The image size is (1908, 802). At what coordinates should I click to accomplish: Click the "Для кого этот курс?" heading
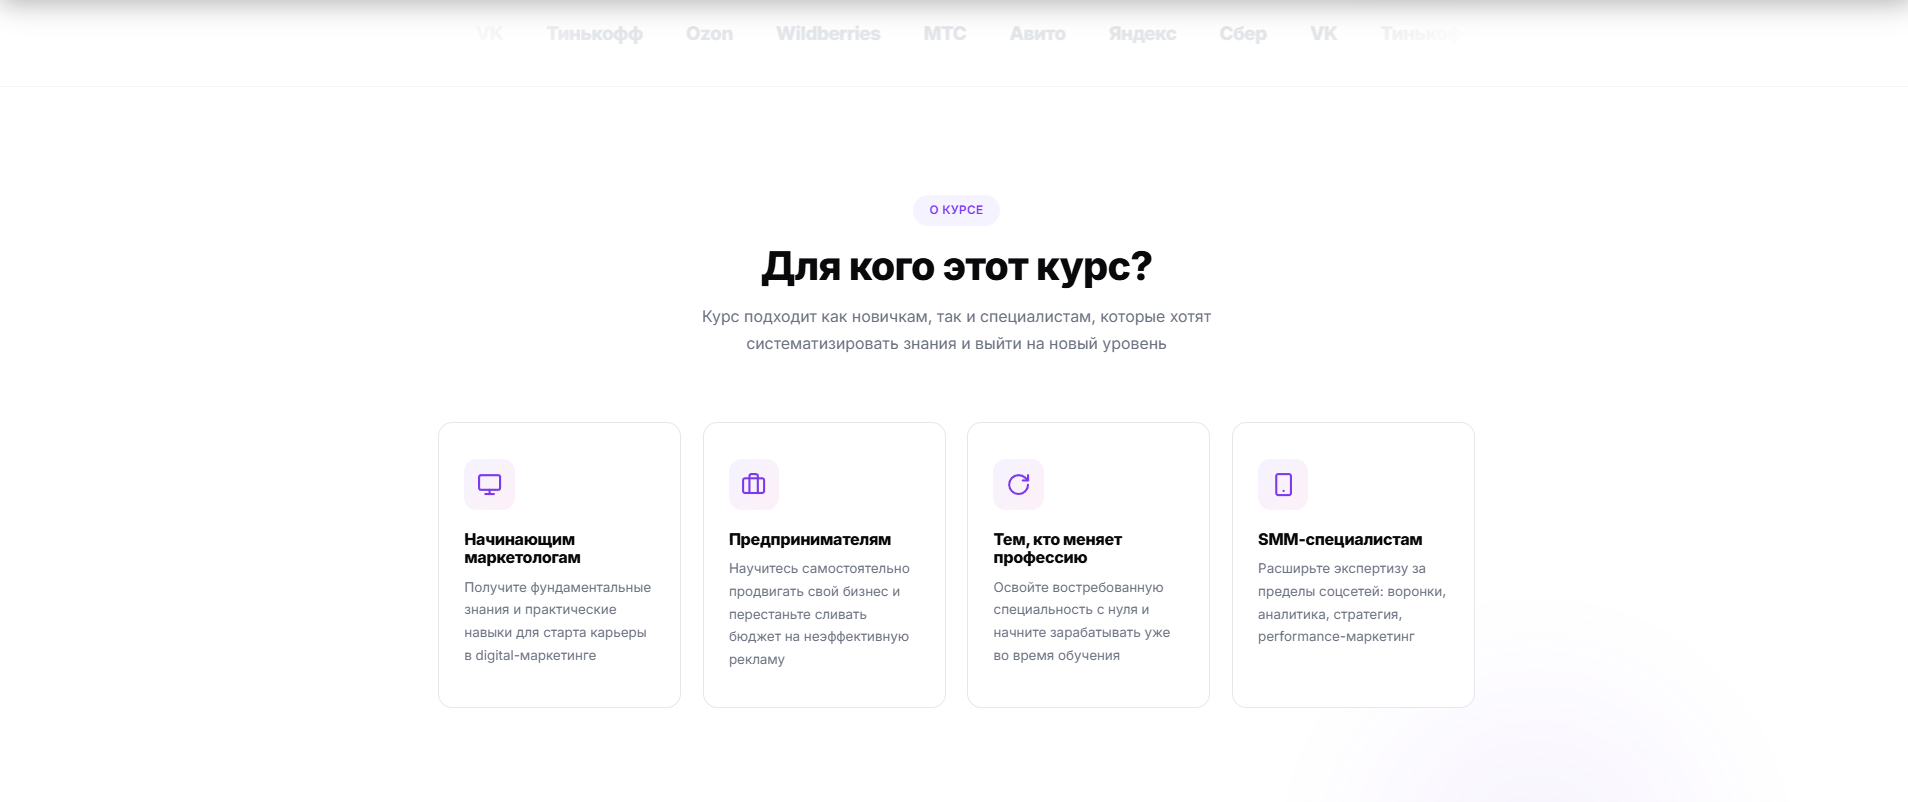tap(956, 267)
